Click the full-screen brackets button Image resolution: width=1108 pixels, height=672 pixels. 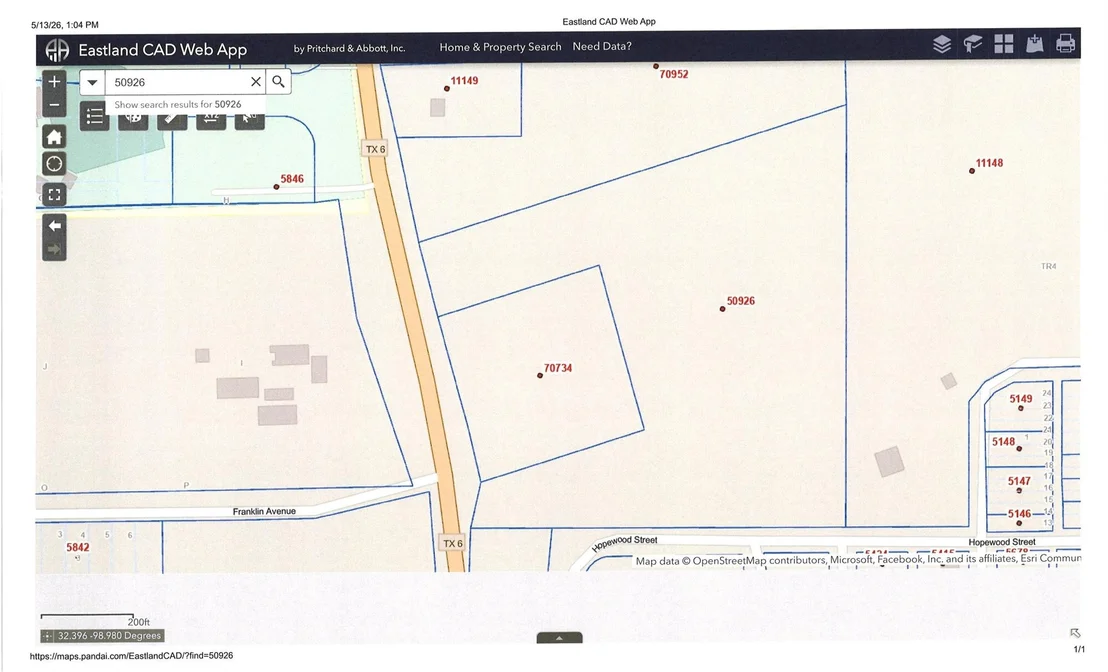click(x=54, y=194)
